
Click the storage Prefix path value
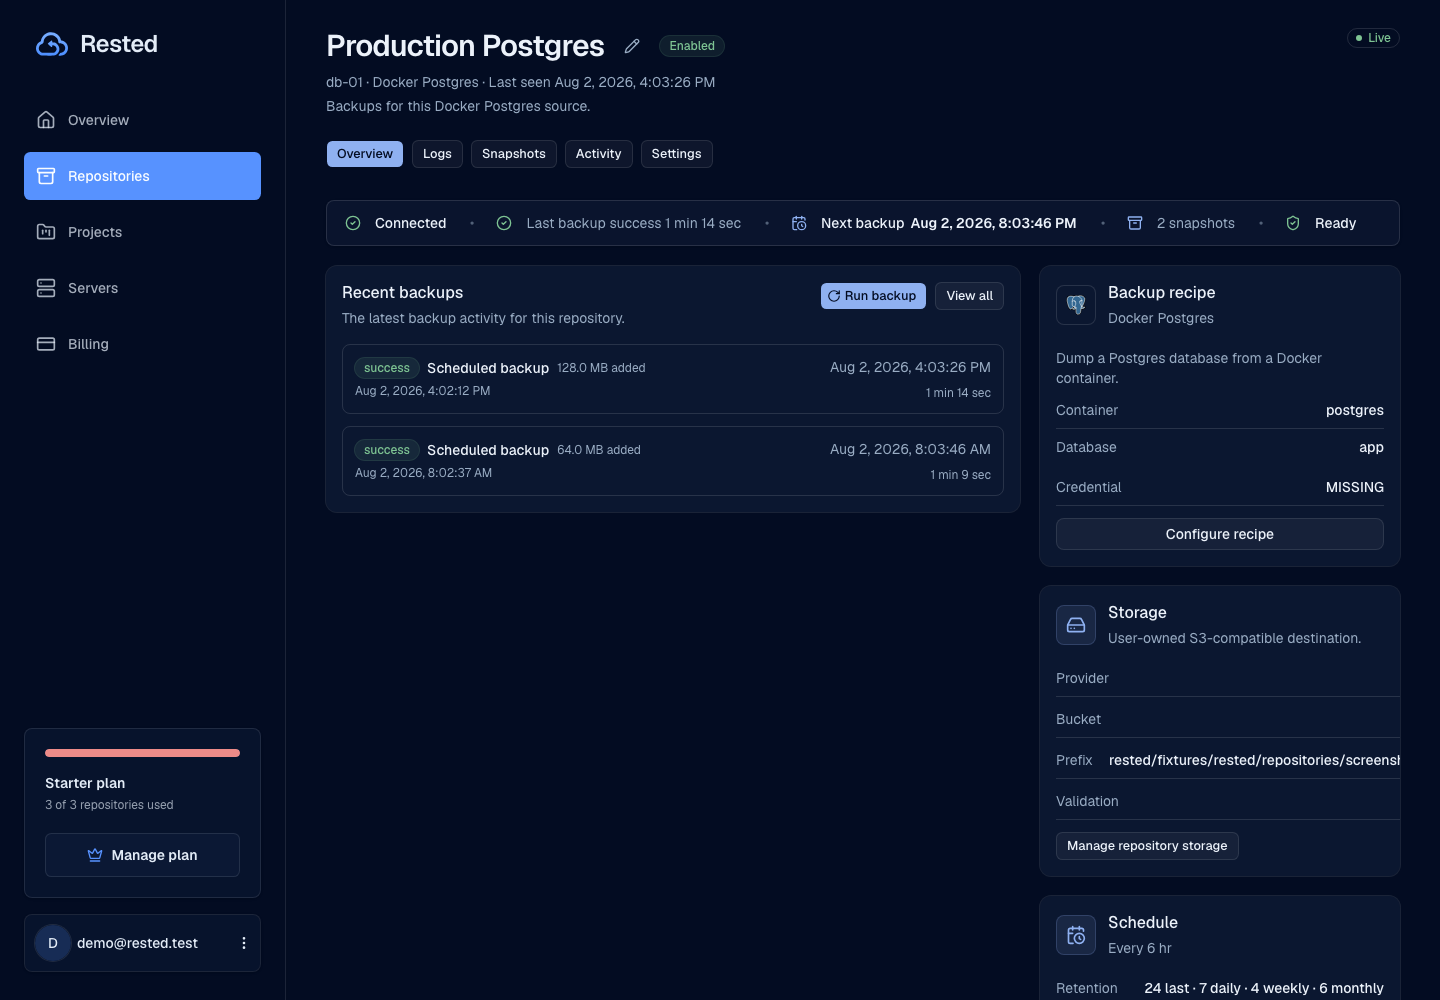(1254, 760)
